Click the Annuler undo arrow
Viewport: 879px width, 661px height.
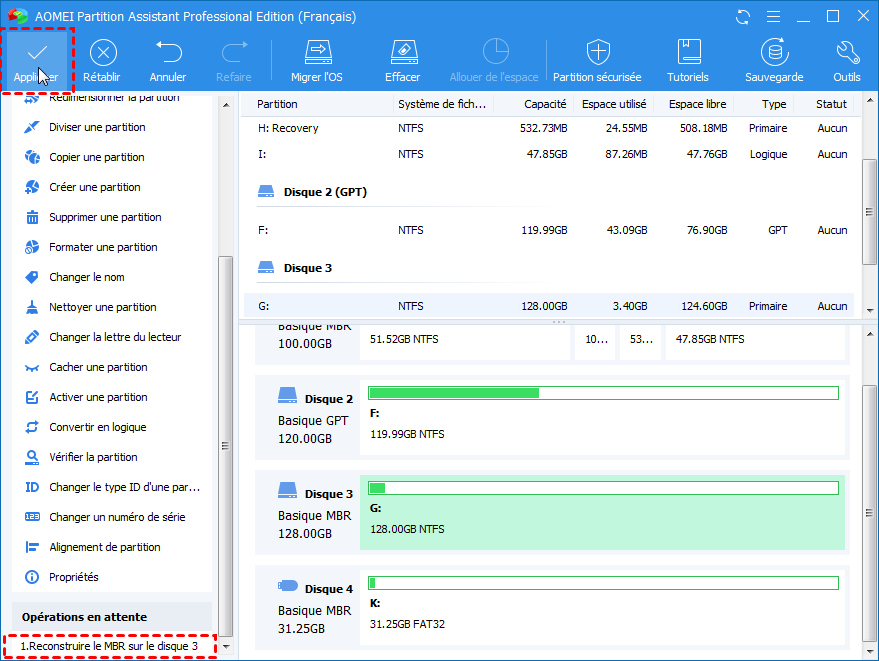tap(168, 53)
